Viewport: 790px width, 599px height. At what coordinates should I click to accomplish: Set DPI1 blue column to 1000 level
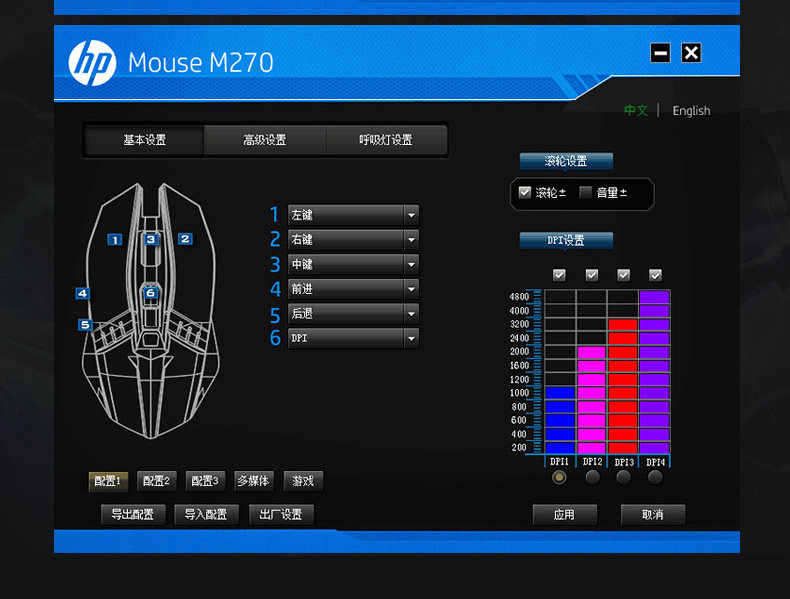click(x=560, y=392)
